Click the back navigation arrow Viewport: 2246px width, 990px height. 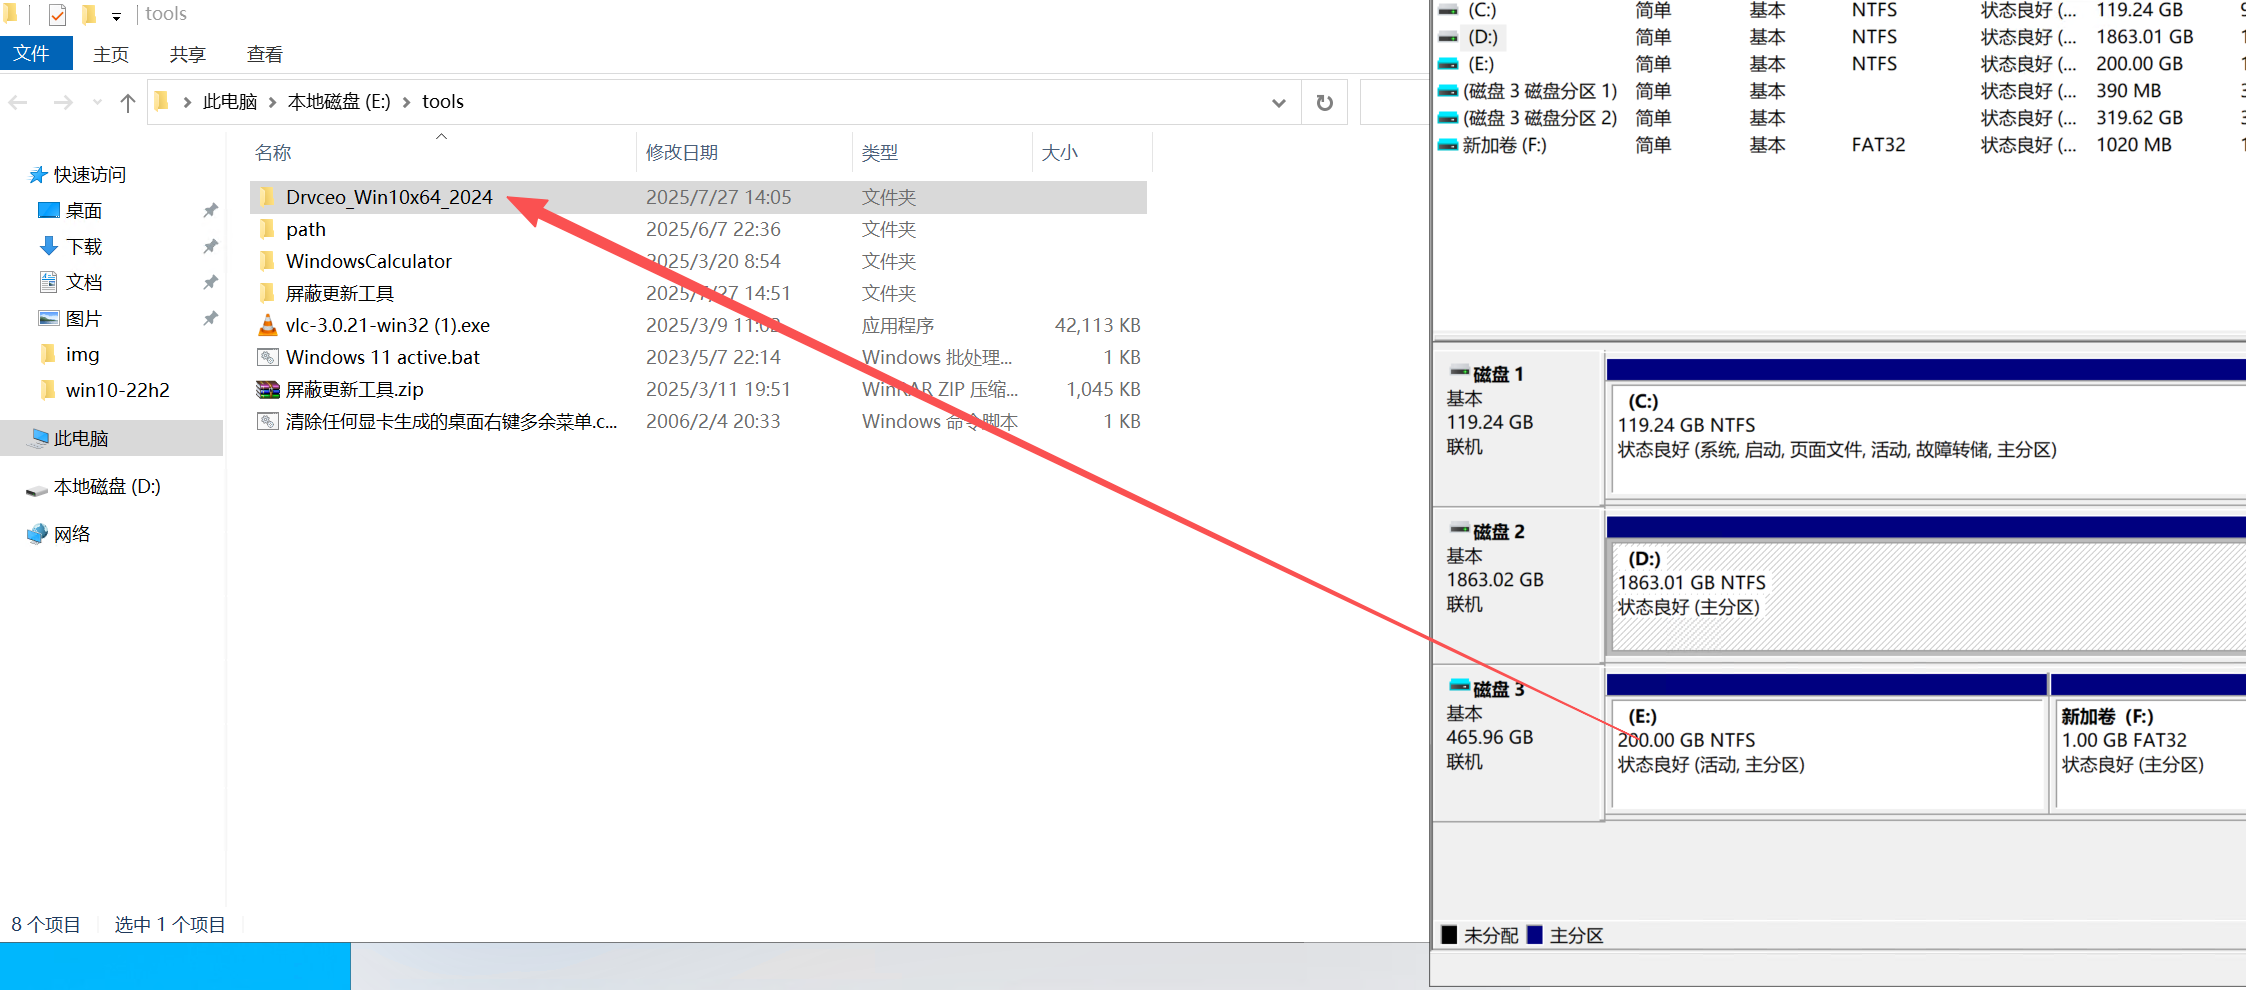coord(18,102)
